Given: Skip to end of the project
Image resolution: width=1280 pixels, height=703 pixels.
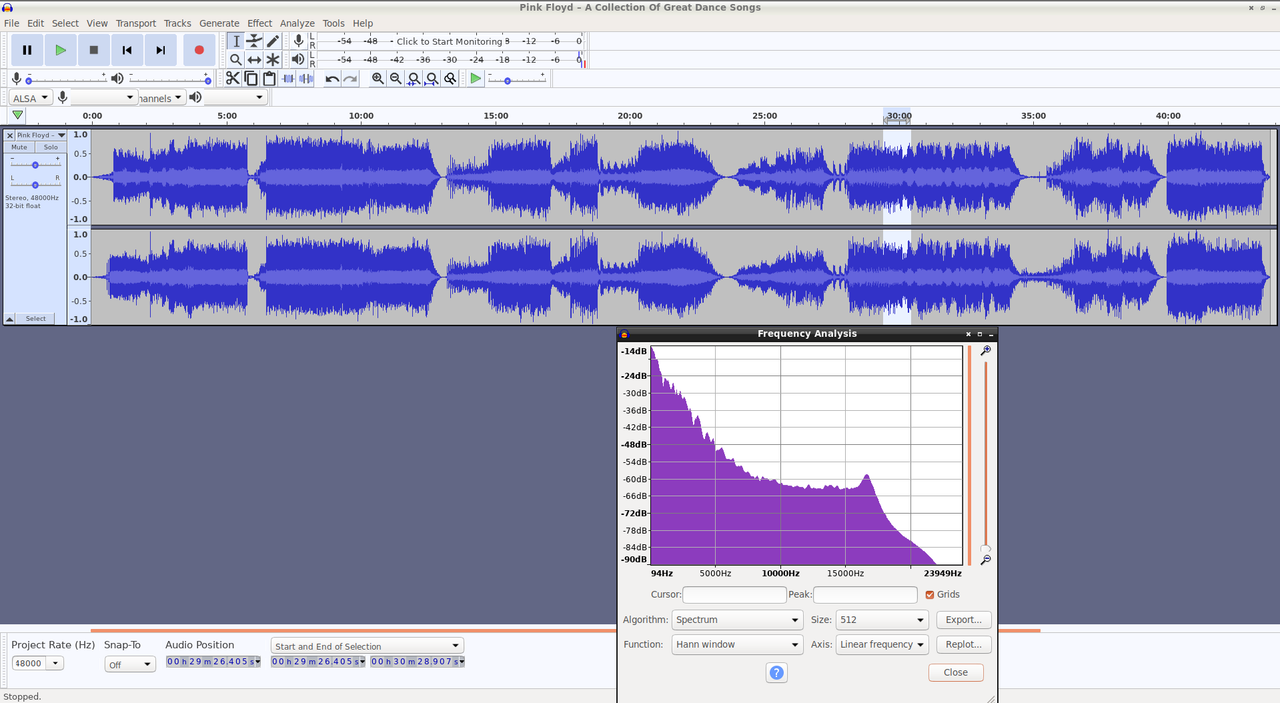Looking at the screenshot, I should coord(160,49).
